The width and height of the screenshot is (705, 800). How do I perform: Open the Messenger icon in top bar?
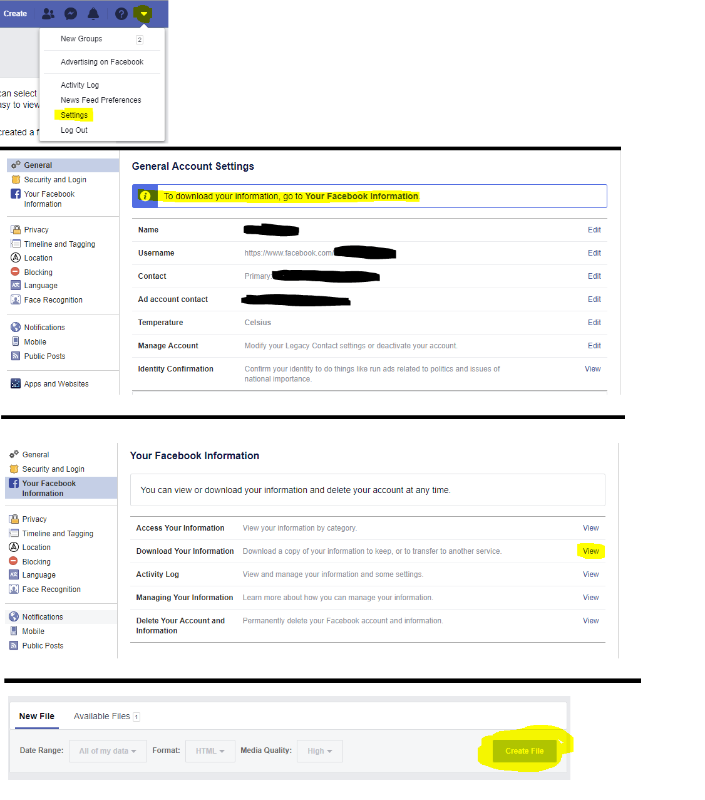pos(71,14)
